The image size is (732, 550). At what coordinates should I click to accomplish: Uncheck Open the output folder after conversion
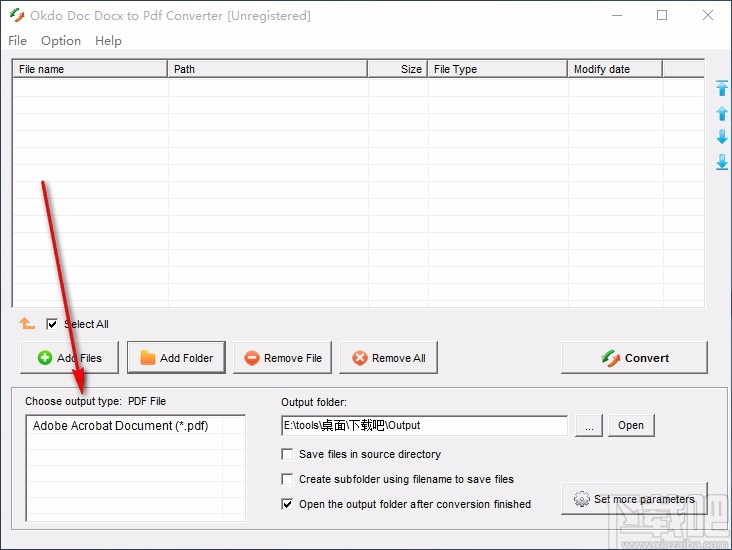287,504
